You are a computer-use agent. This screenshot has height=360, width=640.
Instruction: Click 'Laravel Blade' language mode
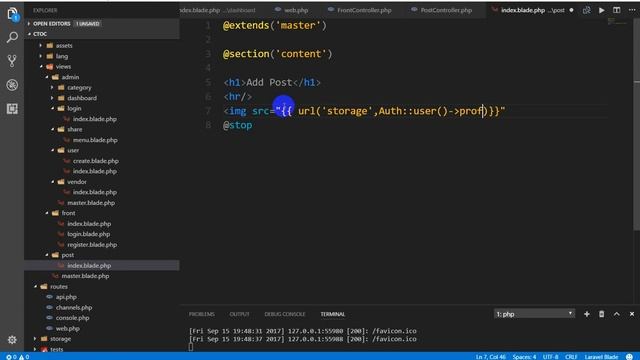point(601,357)
